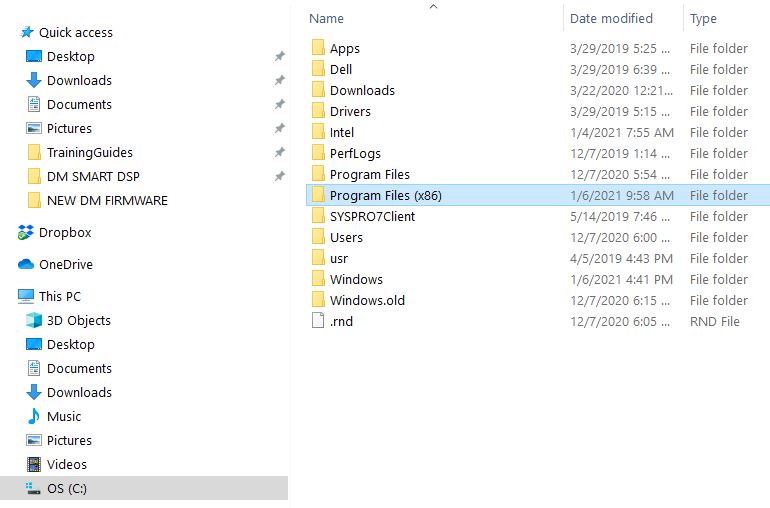Click date 1/4/2021 7:55 AM
Screen dimensions: 770x508
(622, 133)
